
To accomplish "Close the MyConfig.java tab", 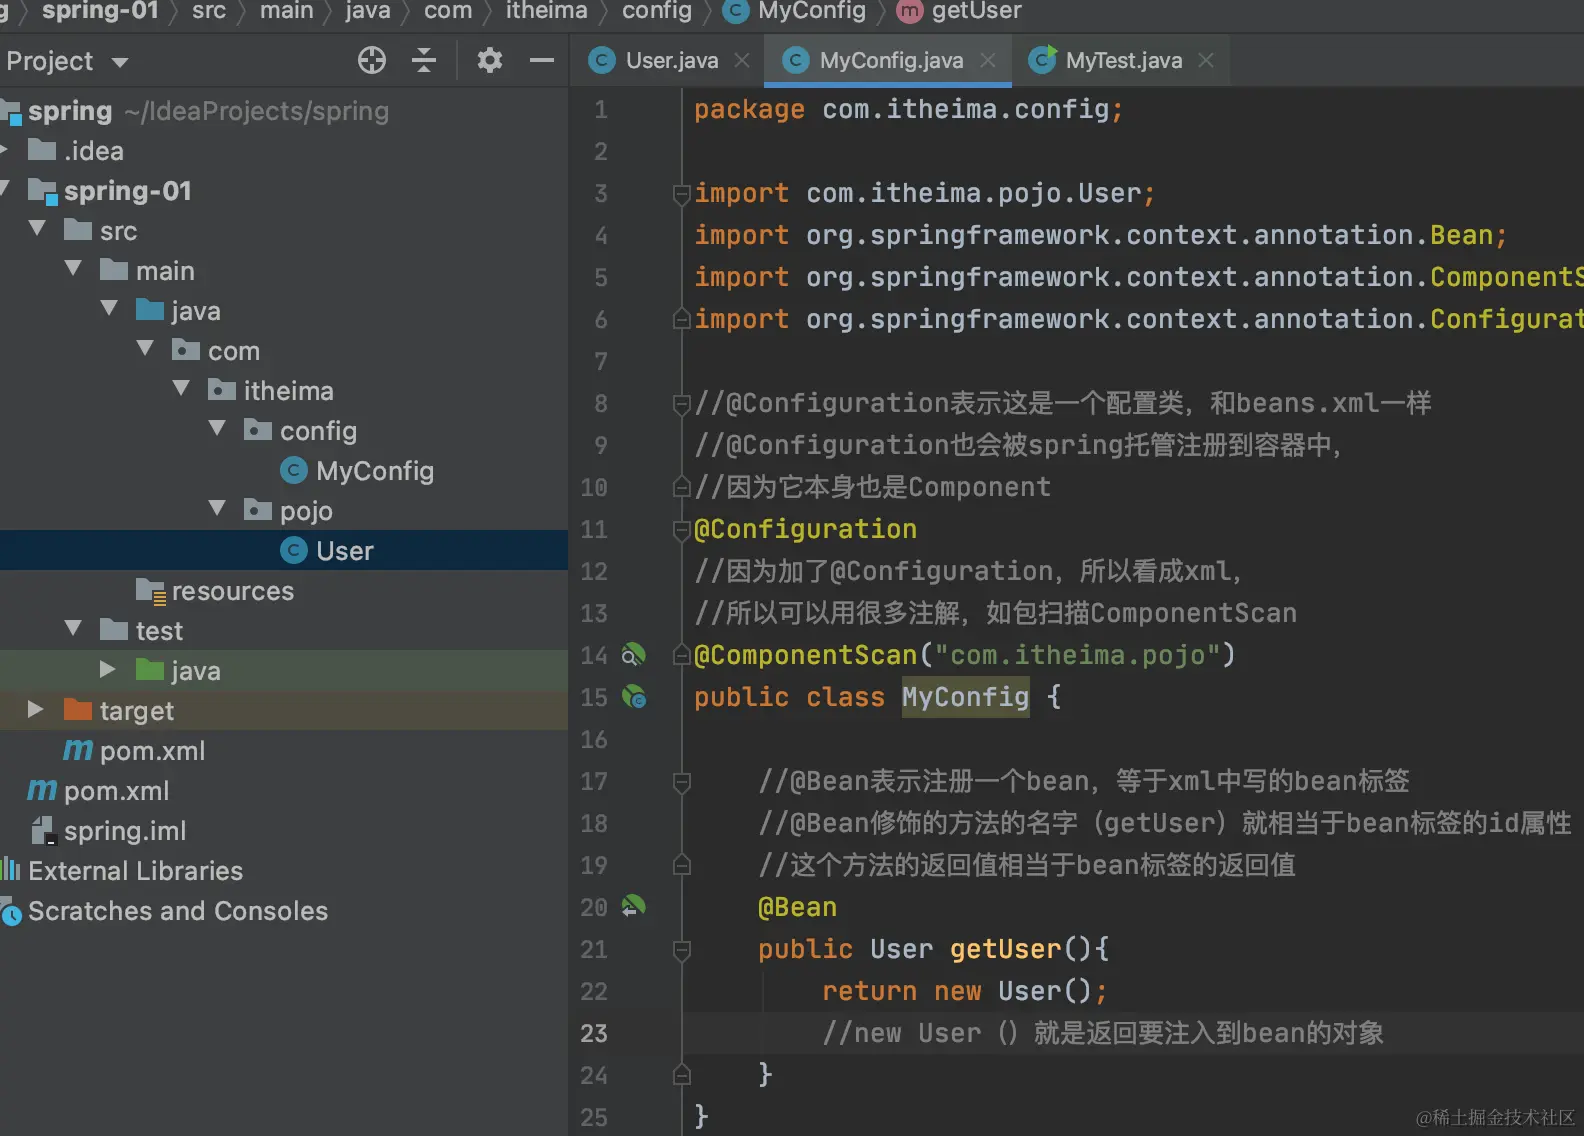I will point(988,61).
